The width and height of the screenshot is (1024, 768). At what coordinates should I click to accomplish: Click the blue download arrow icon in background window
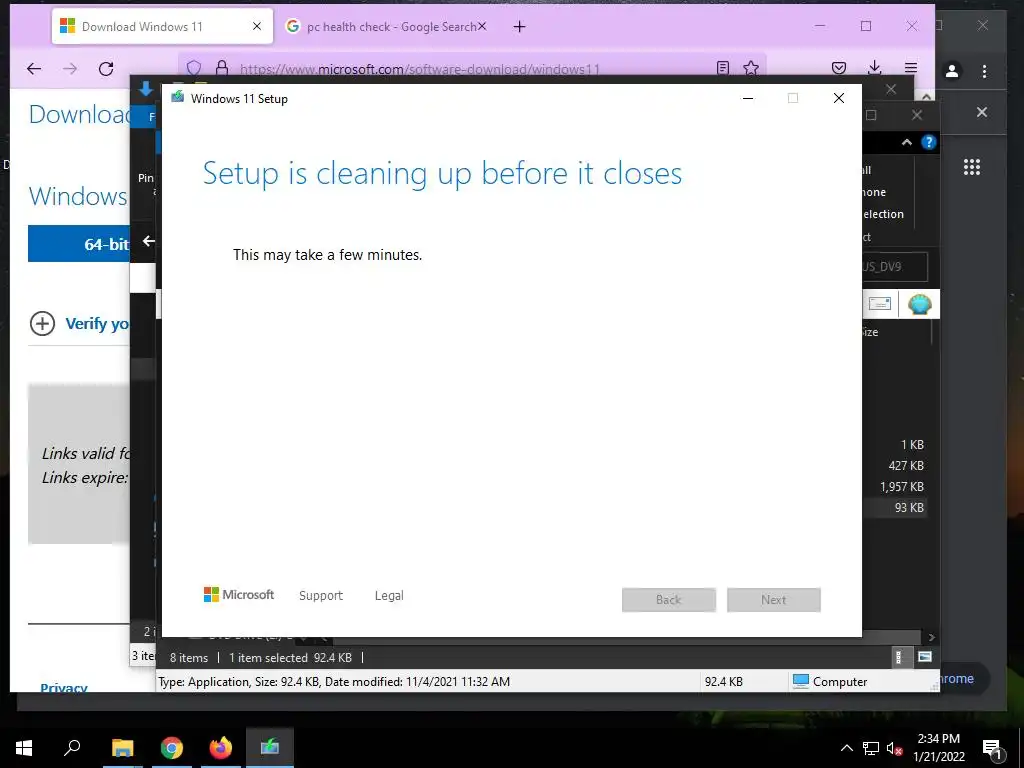146,89
